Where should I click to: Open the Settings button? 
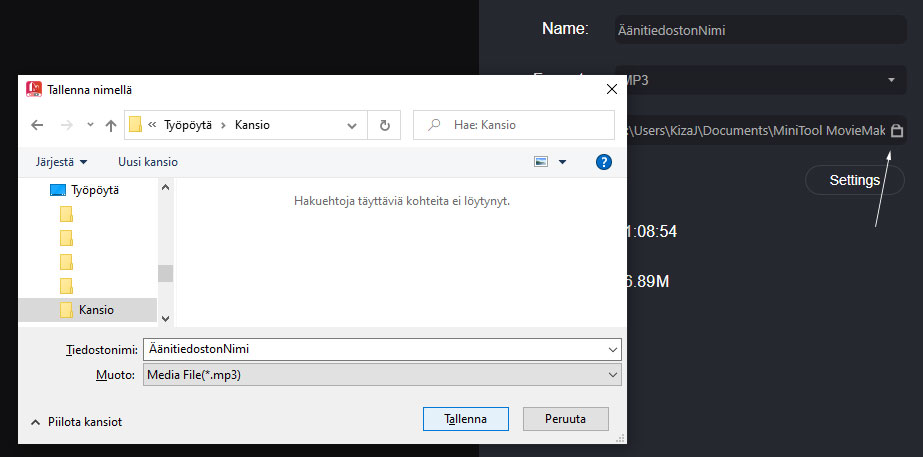click(x=854, y=180)
